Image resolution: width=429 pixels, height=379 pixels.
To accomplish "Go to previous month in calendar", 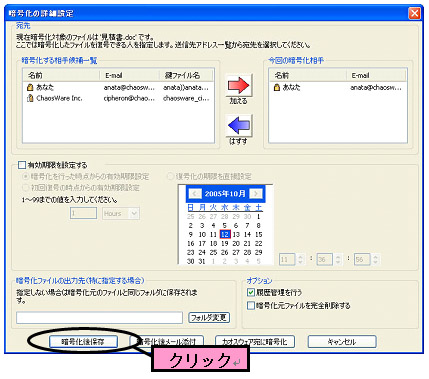I will [x=195, y=193].
